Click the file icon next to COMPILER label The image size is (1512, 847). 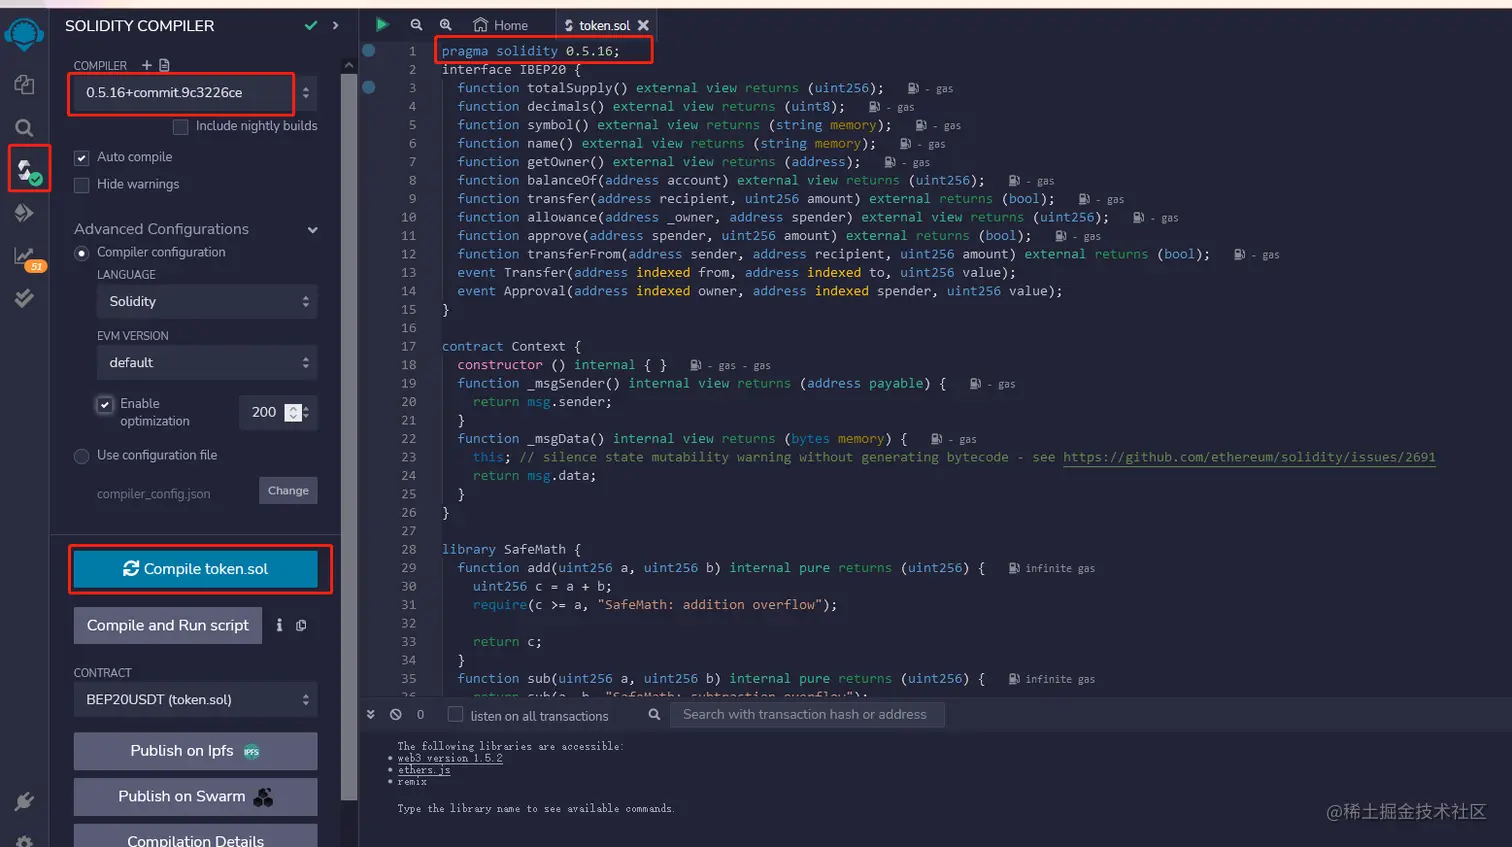pyautogui.click(x=165, y=65)
